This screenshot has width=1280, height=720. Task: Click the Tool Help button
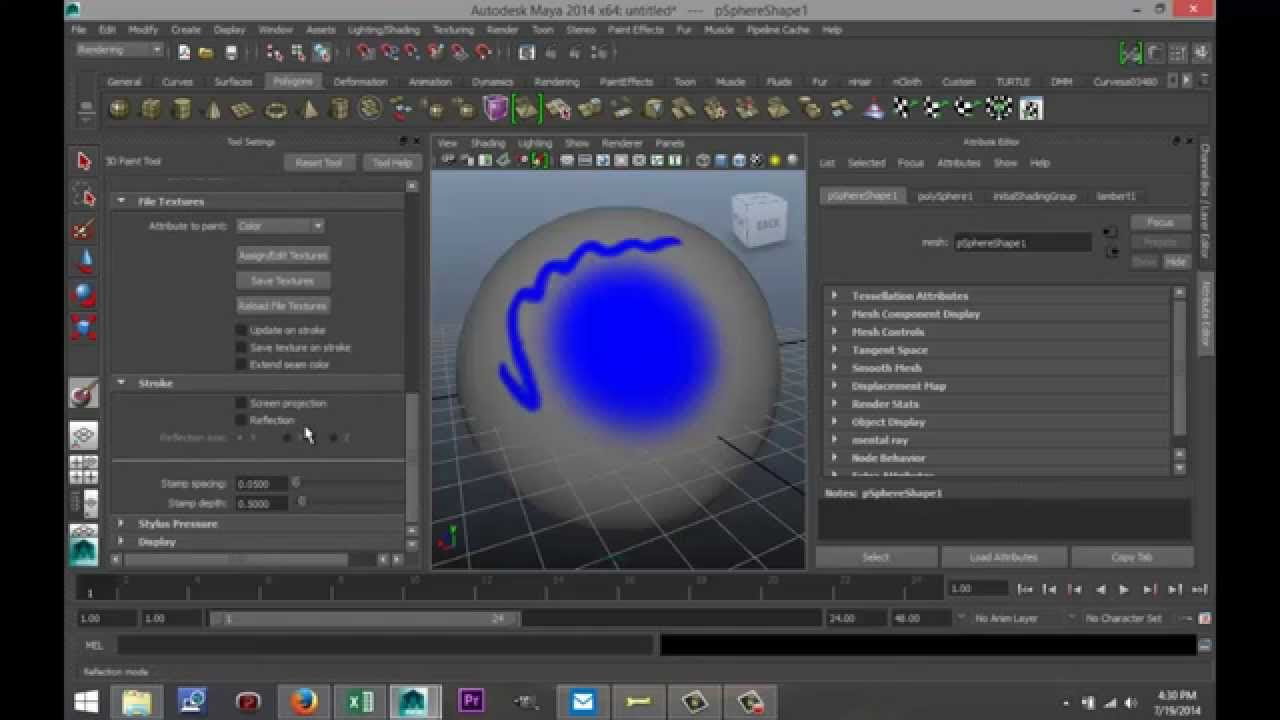point(391,163)
